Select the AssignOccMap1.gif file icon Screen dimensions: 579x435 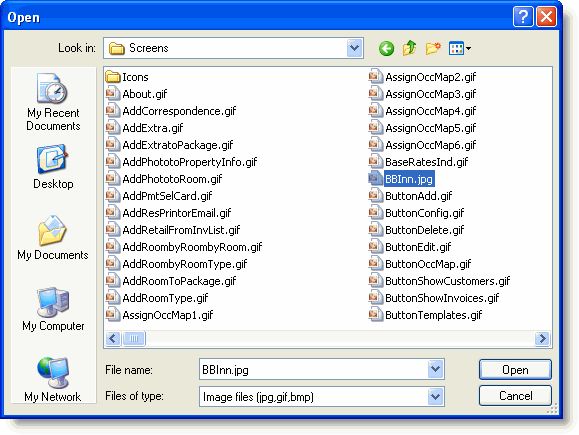tap(112, 315)
